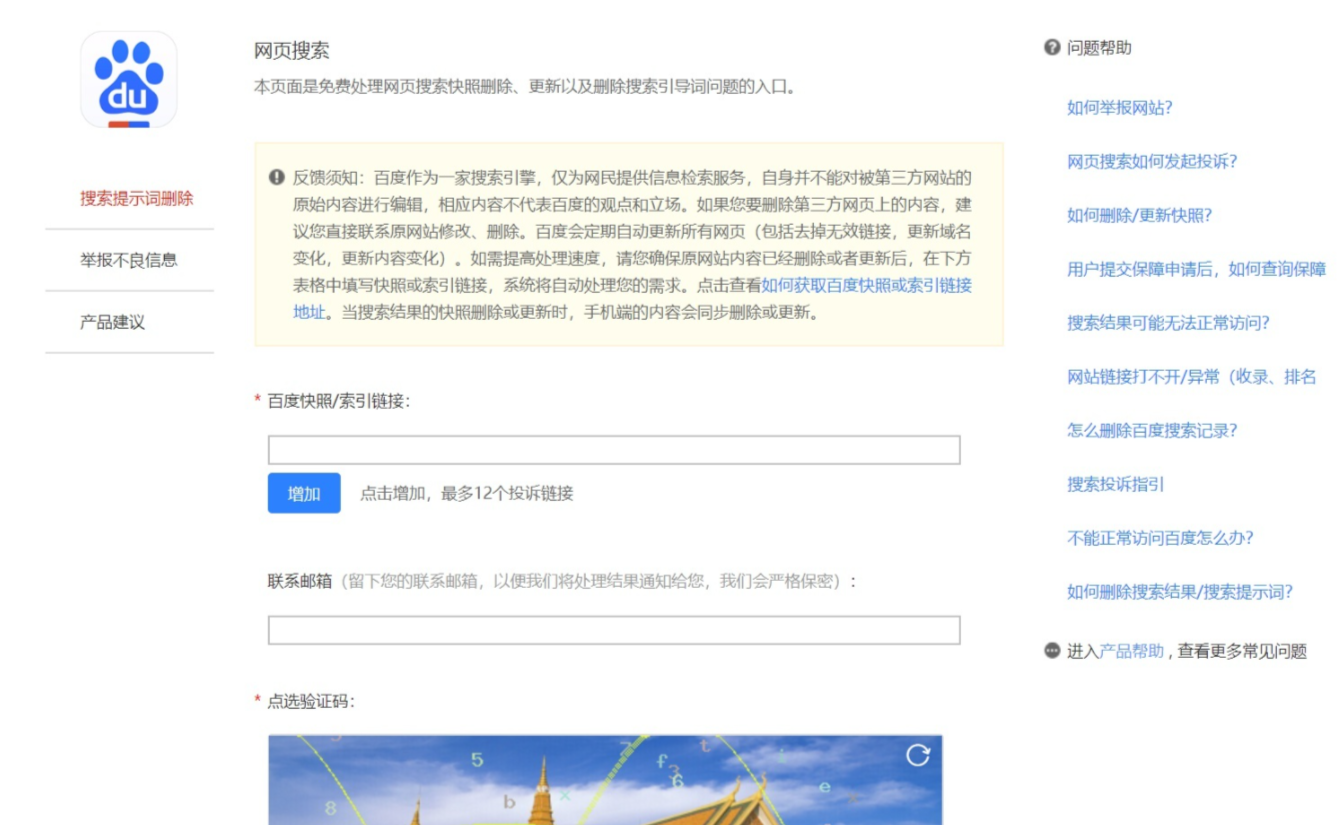Viewport: 1343px width, 825px height.
Task: Open help link 用户提交保障申请后，如何查询保障
Action: [x=1197, y=269]
